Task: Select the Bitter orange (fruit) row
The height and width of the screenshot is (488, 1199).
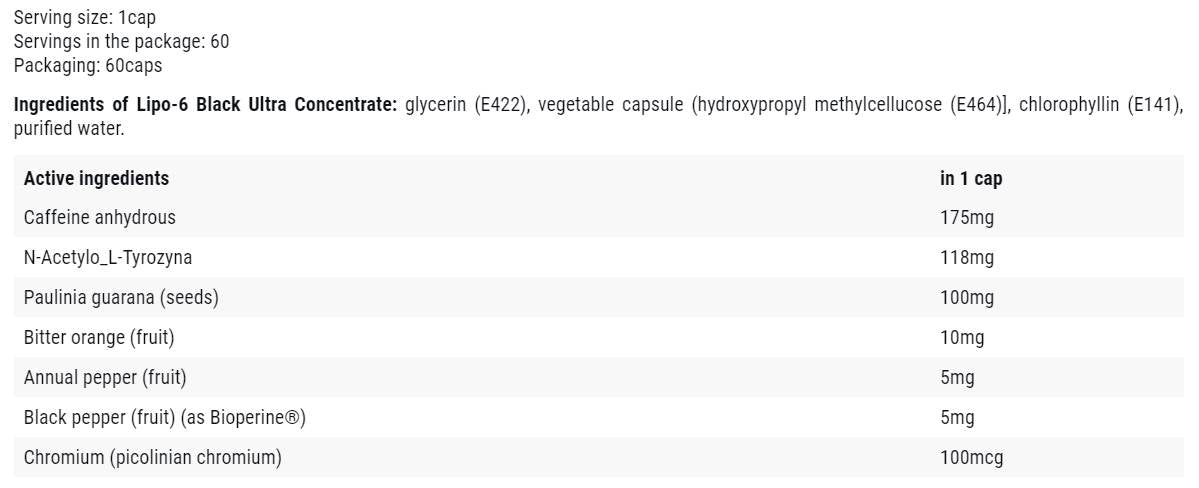Action: (x=99, y=338)
